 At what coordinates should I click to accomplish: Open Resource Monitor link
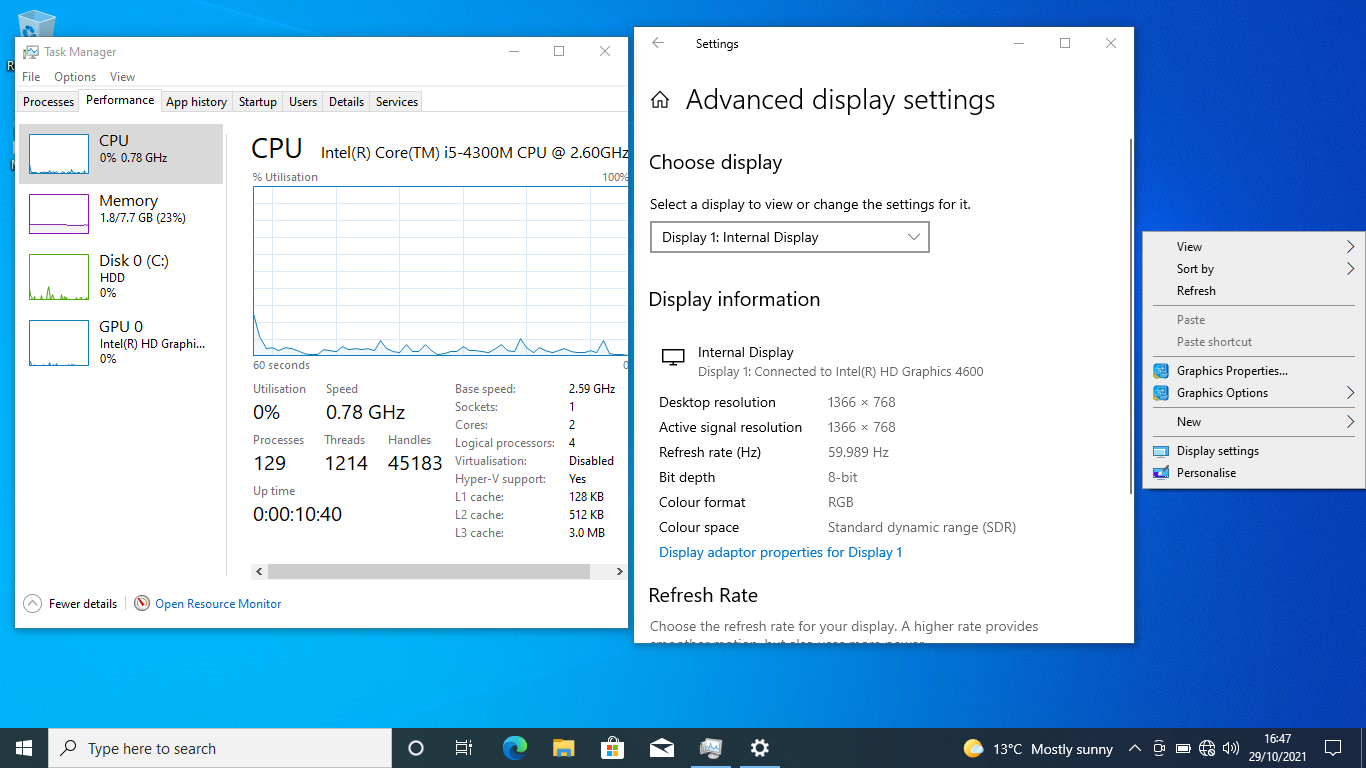tap(218, 604)
